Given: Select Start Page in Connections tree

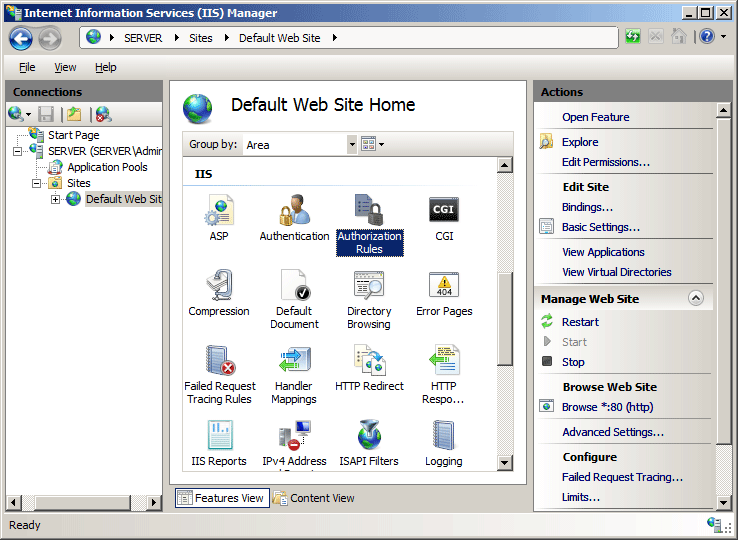Looking at the screenshot, I should [73, 135].
